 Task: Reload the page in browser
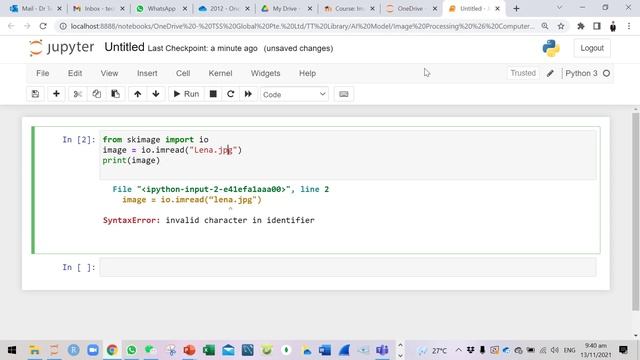(x=43, y=26)
